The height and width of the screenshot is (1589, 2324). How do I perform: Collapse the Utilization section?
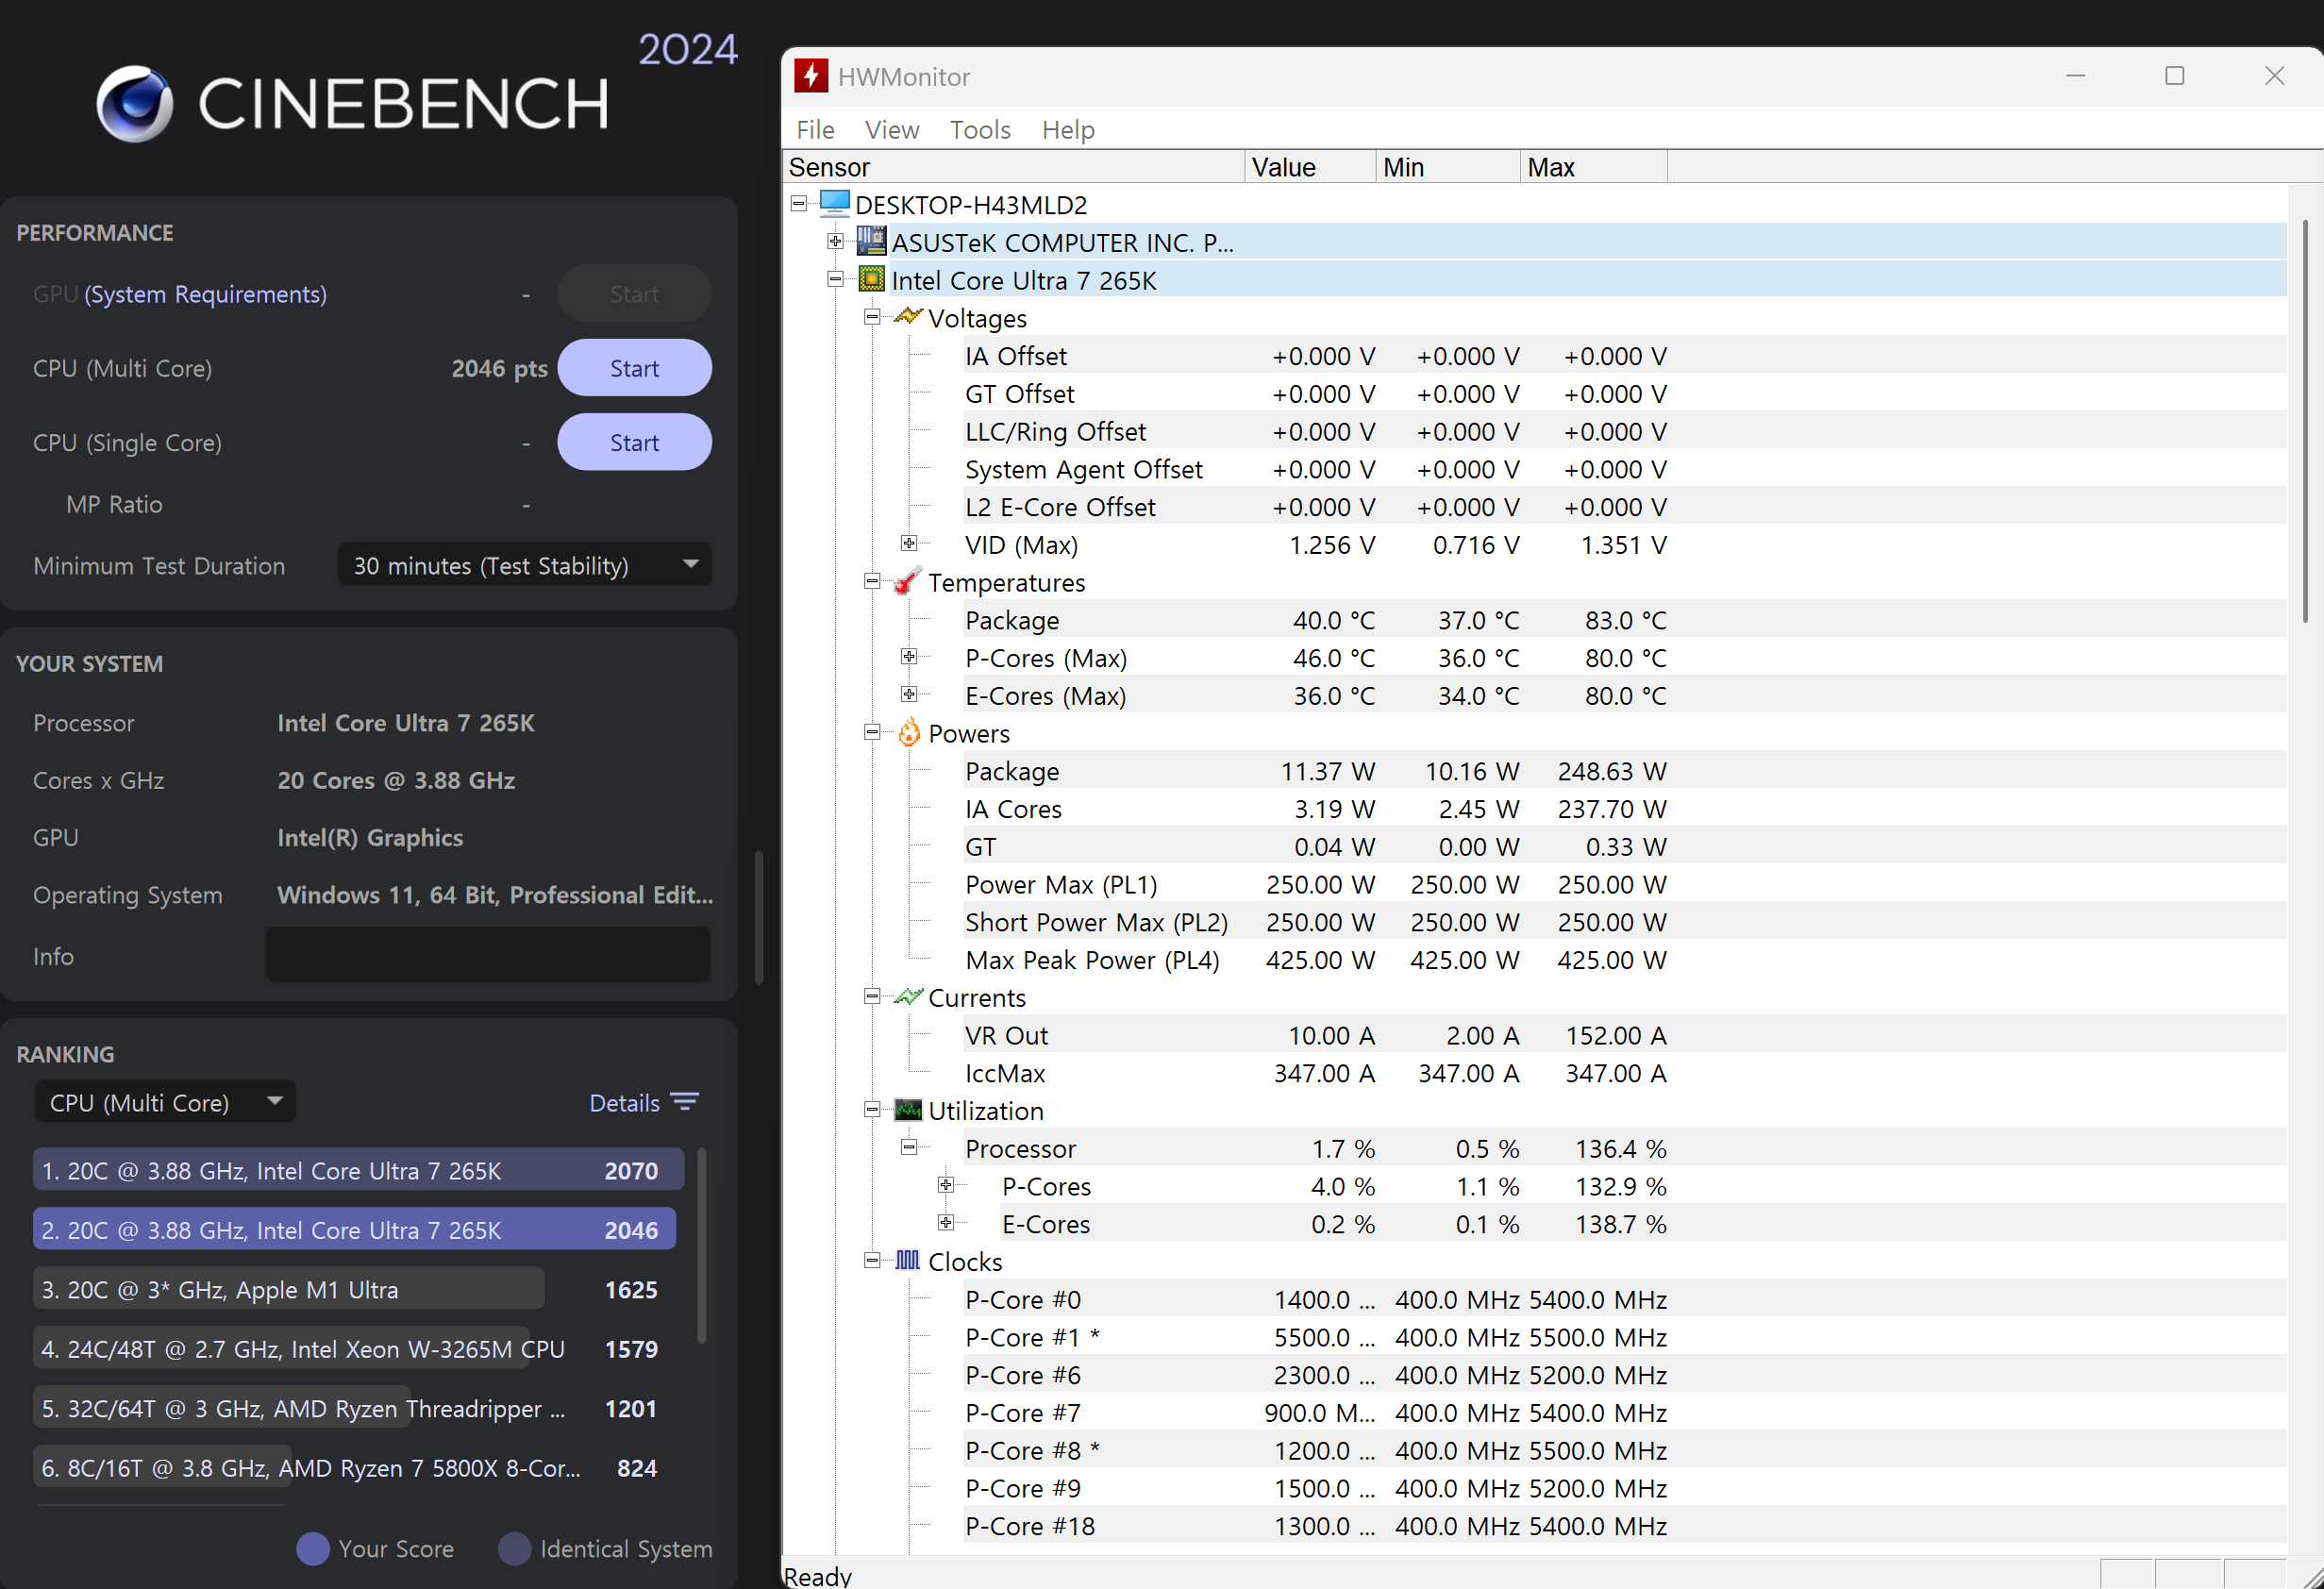[872, 1109]
